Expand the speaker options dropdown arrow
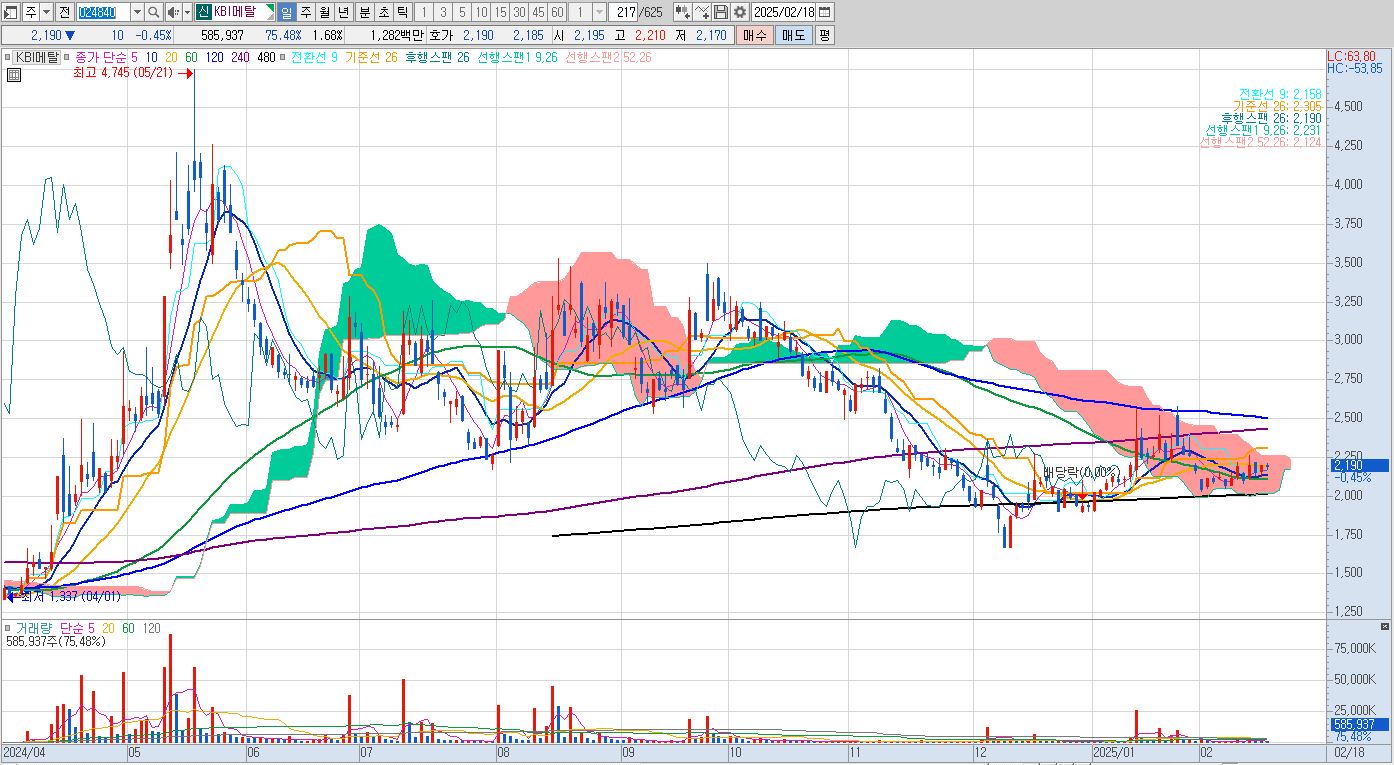The width and height of the screenshot is (1394, 765). coord(187,12)
